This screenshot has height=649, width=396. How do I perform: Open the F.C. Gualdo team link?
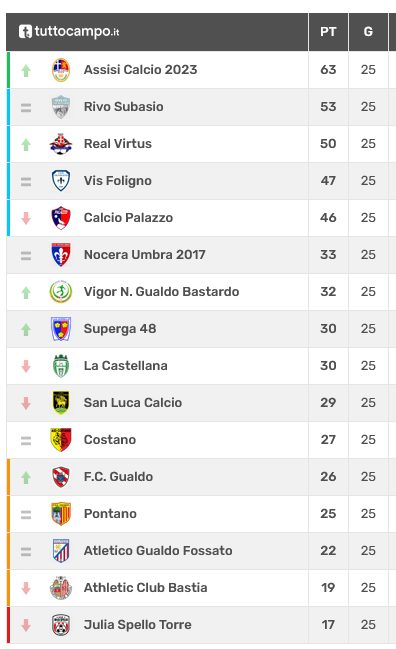(118, 476)
